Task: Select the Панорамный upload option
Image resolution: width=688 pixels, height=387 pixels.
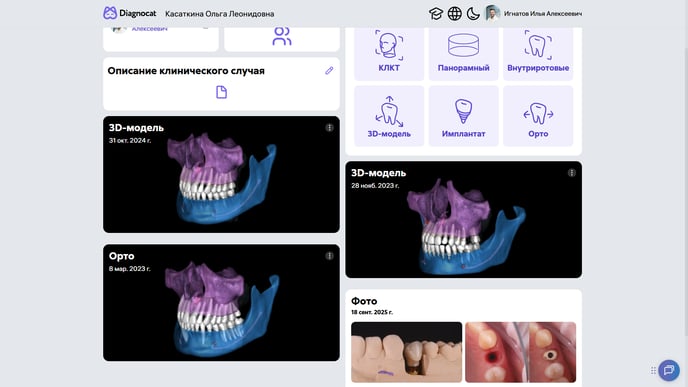Action: (463, 54)
